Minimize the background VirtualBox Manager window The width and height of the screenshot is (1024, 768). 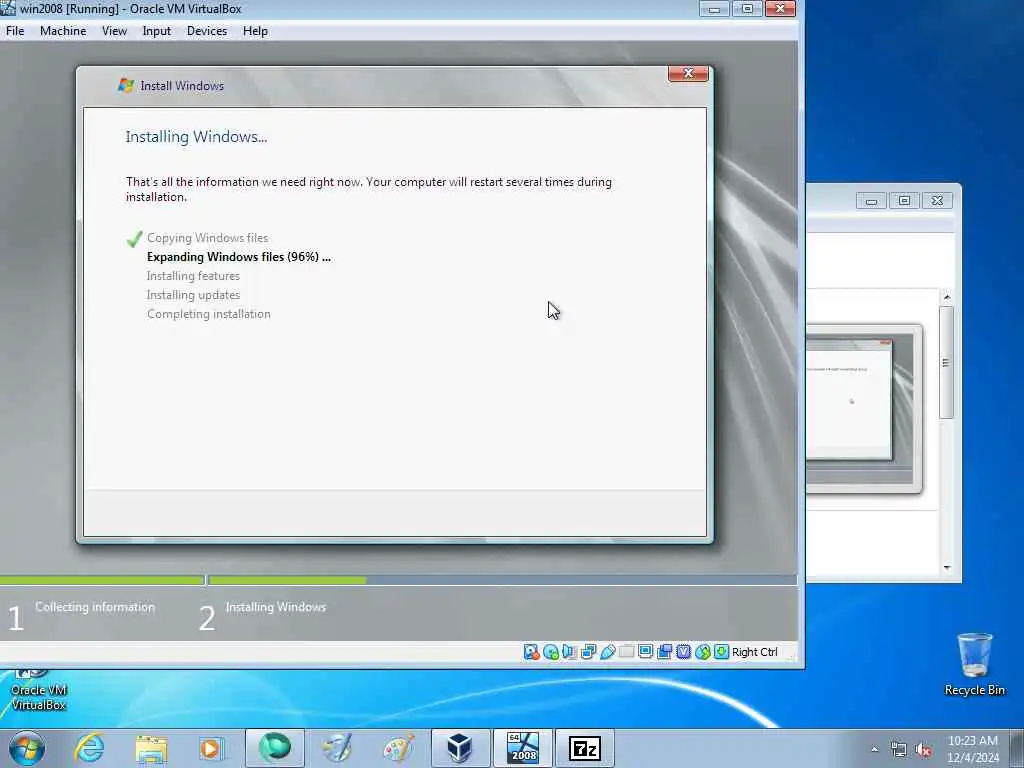pos(871,200)
